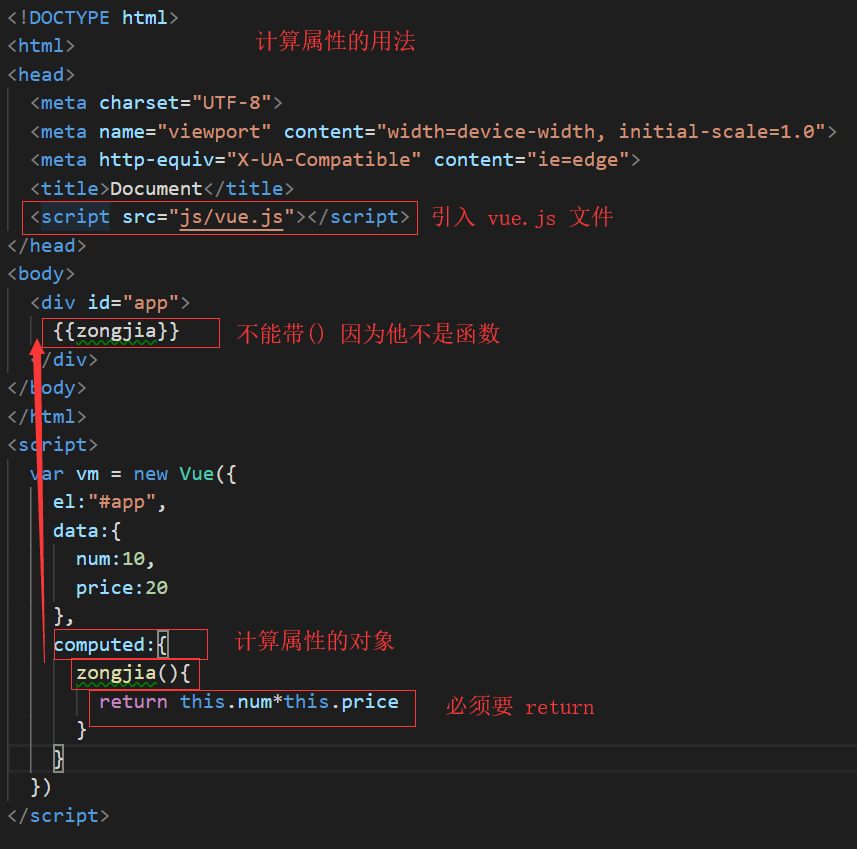This screenshot has height=849, width=857.
Task: Click the return this.num*this.price statement
Action: [249, 701]
